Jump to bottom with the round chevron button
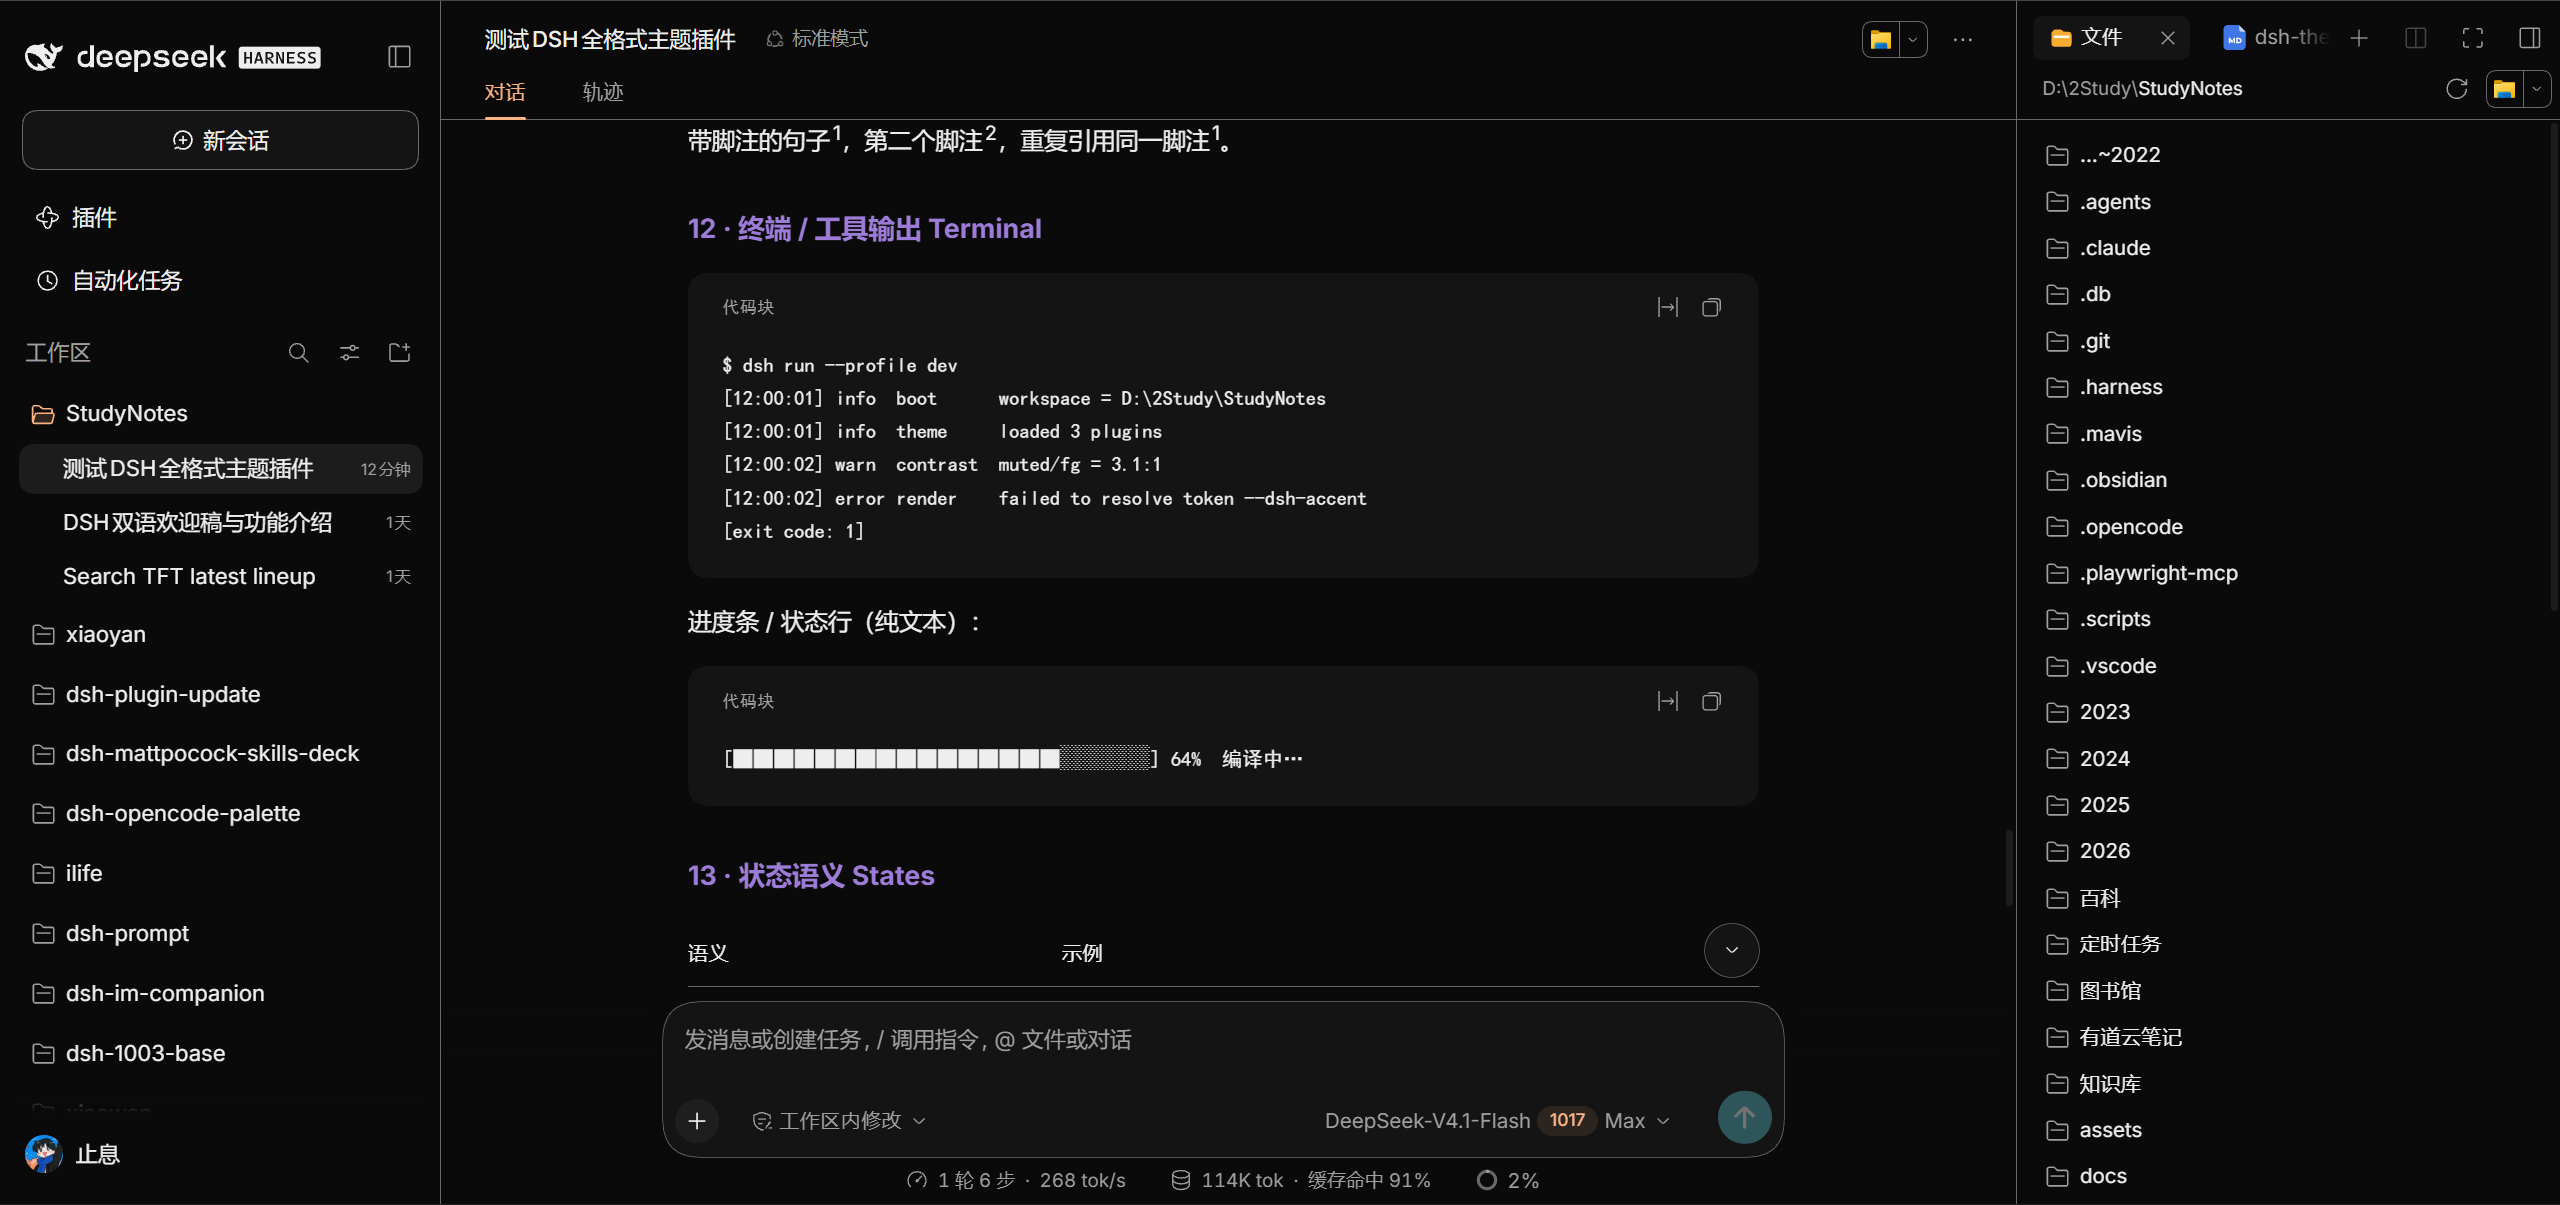Viewport: 2560px width, 1205px height. click(x=1732, y=950)
